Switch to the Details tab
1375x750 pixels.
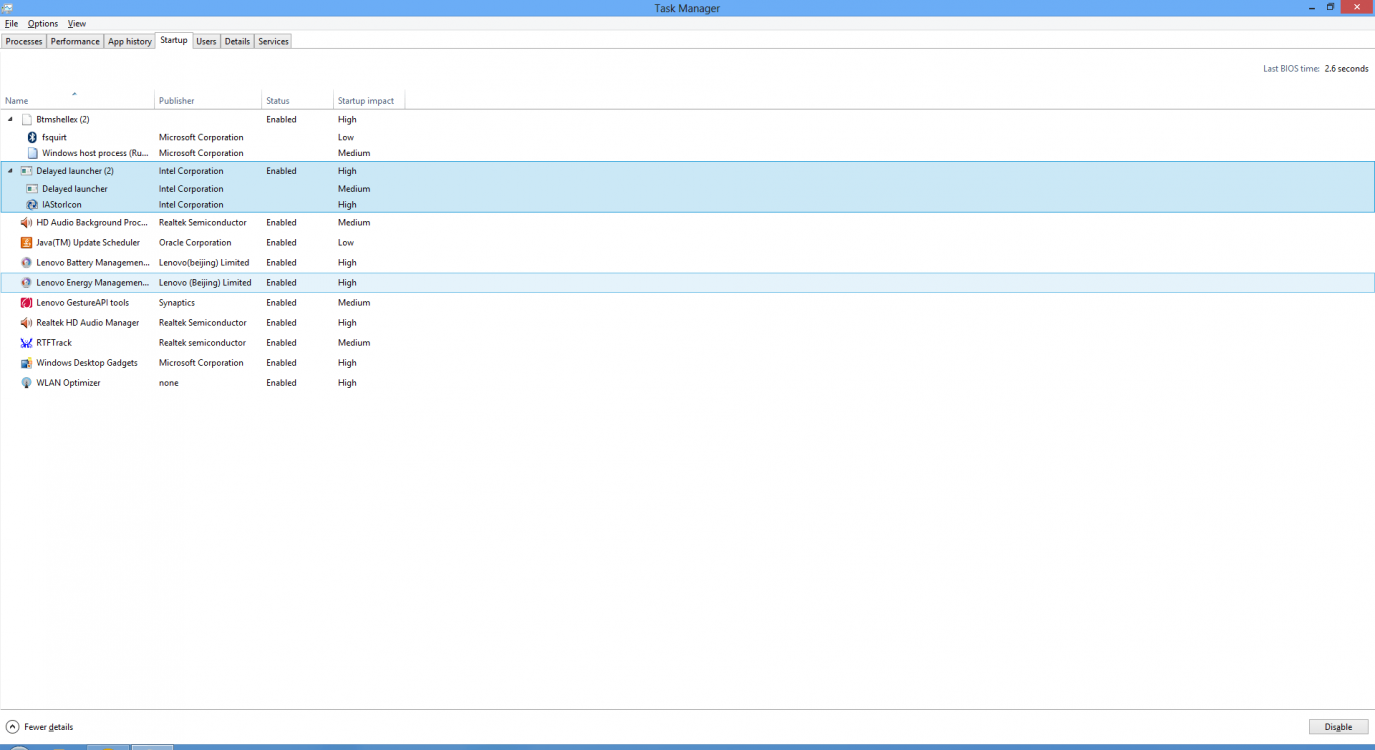tap(237, 41)
